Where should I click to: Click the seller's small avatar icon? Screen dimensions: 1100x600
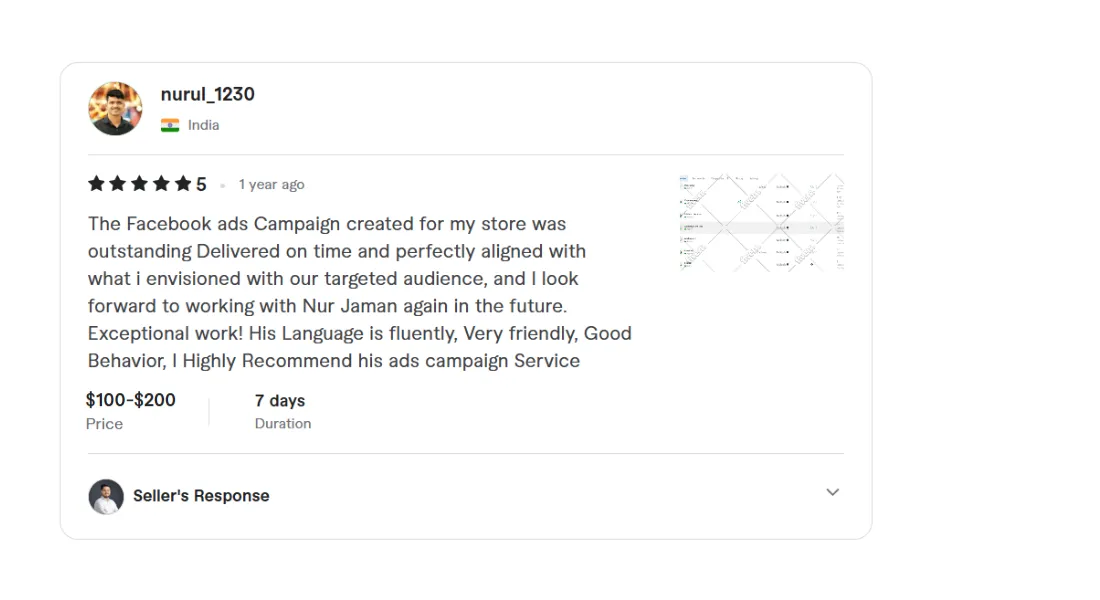pyautogui.click(x=106, y=496)
